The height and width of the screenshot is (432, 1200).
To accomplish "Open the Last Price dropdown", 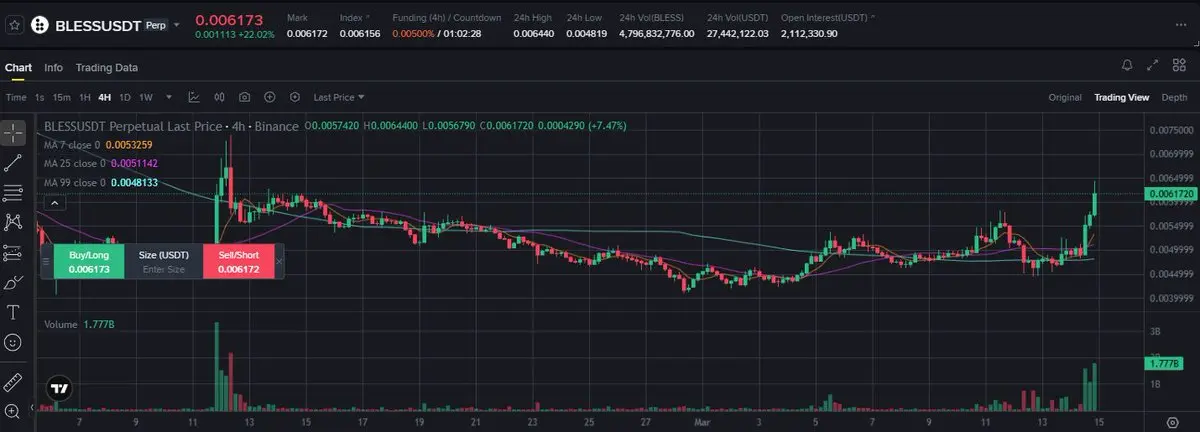I will click(x=339, y=97).
